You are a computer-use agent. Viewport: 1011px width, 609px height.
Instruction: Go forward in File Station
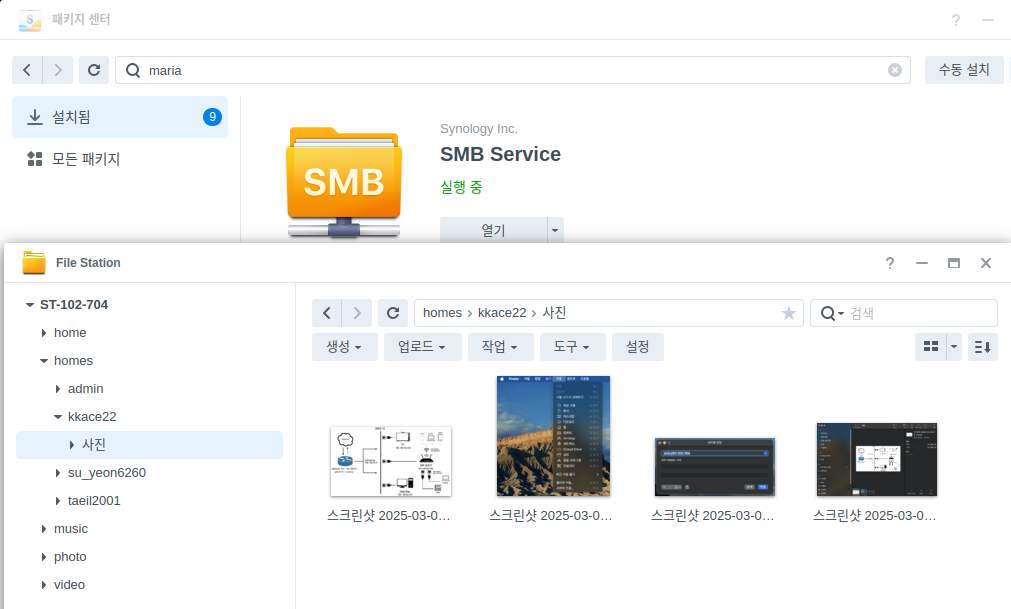tap(357, 313)
